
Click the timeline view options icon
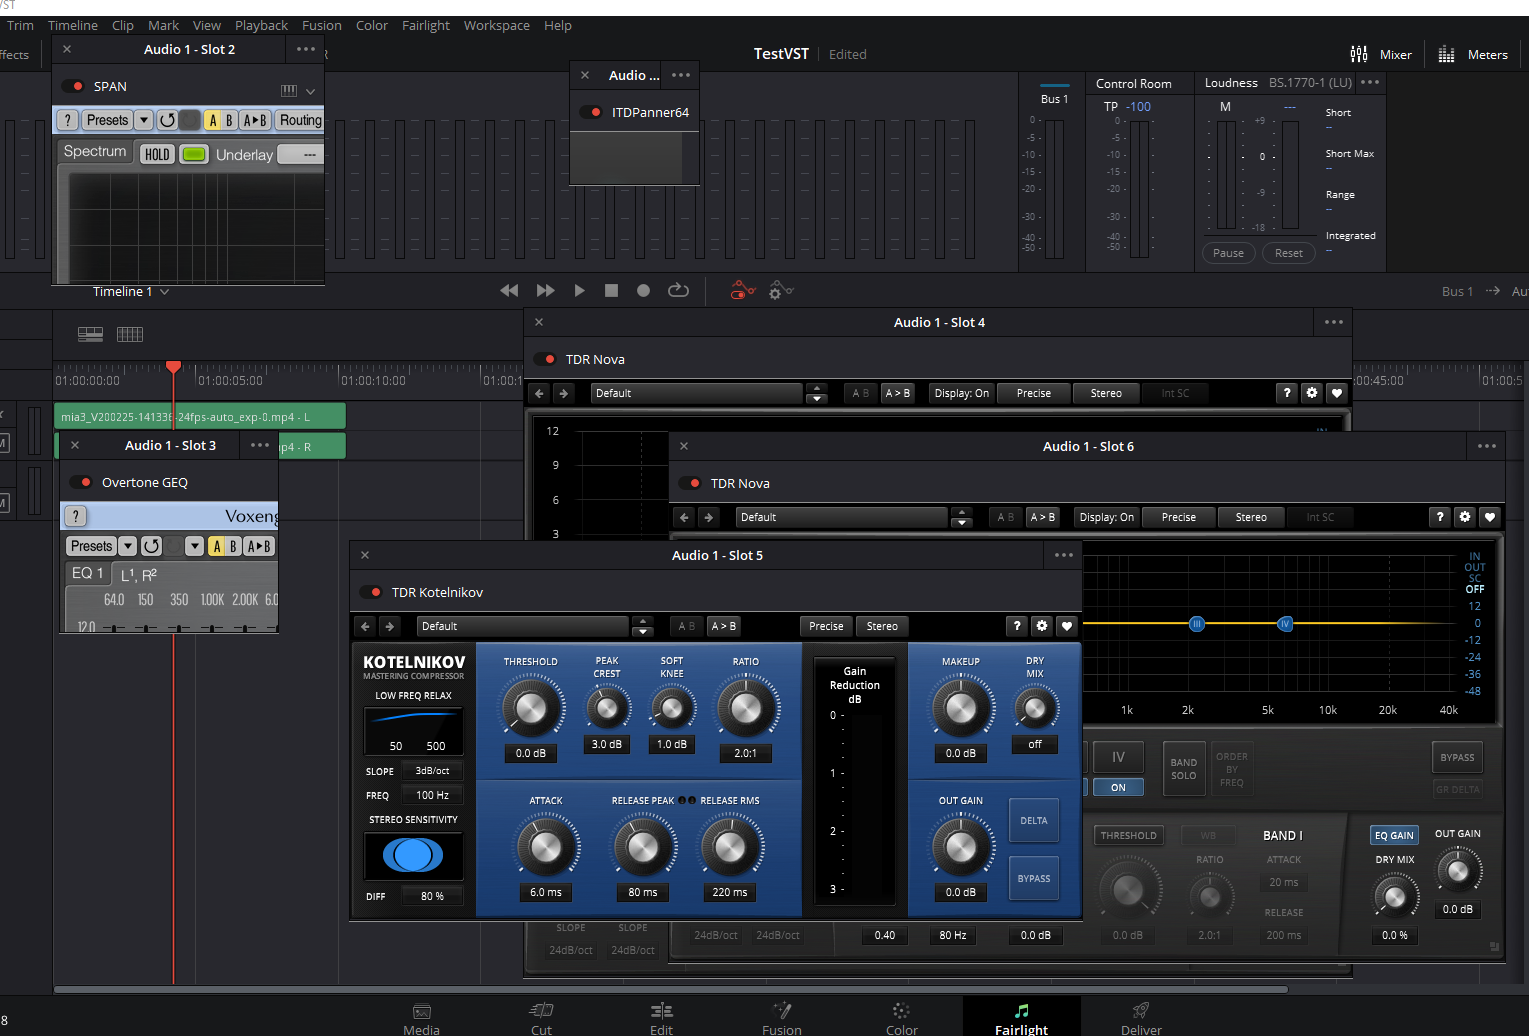pyautogui.click(x=90, y=334)
